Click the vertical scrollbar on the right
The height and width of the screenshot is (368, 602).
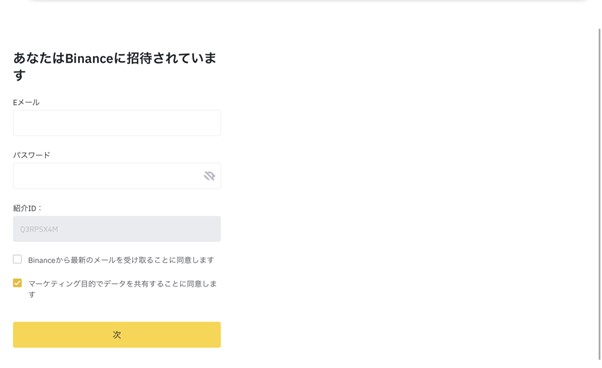pos(599,194)
